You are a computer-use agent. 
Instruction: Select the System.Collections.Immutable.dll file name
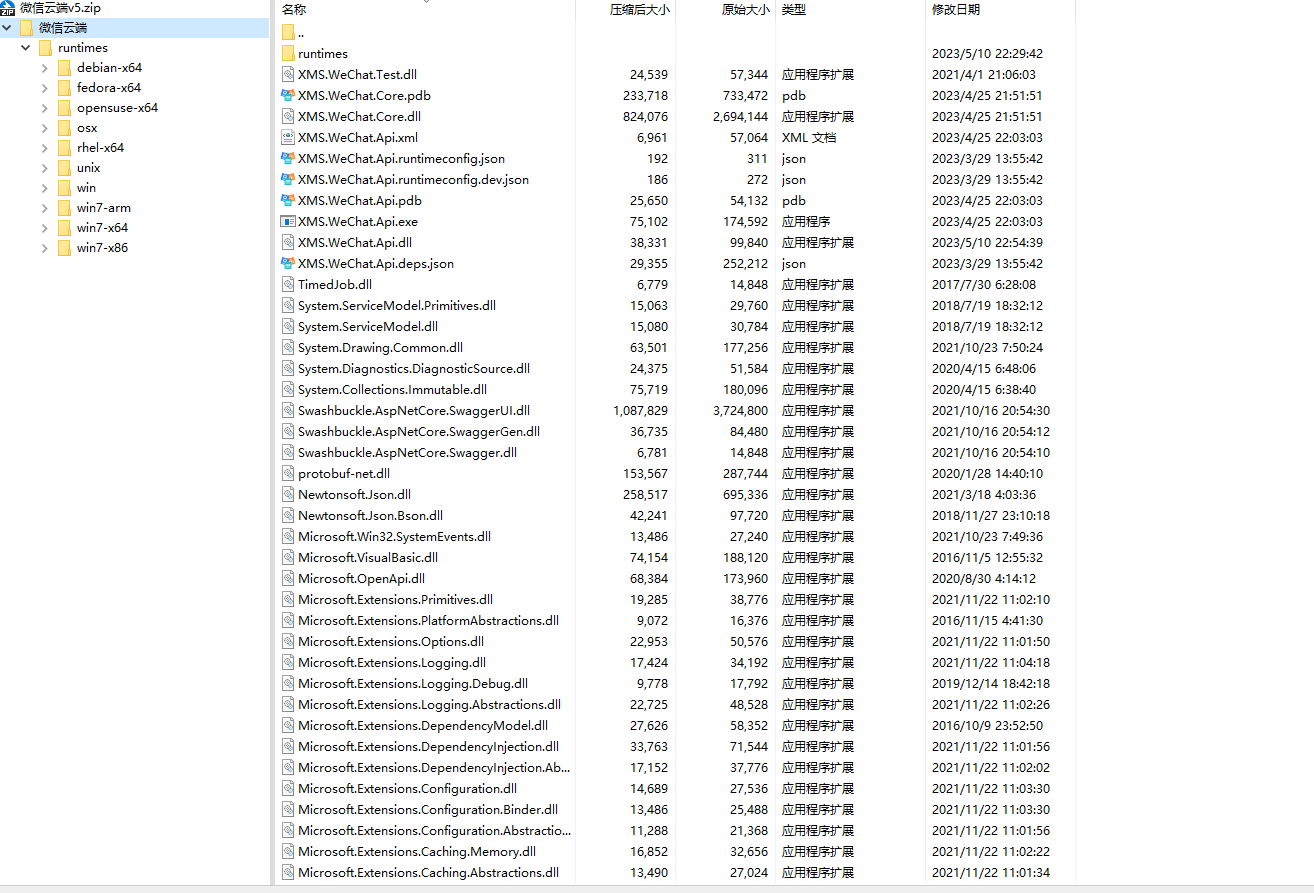click(x=392, y=390)
